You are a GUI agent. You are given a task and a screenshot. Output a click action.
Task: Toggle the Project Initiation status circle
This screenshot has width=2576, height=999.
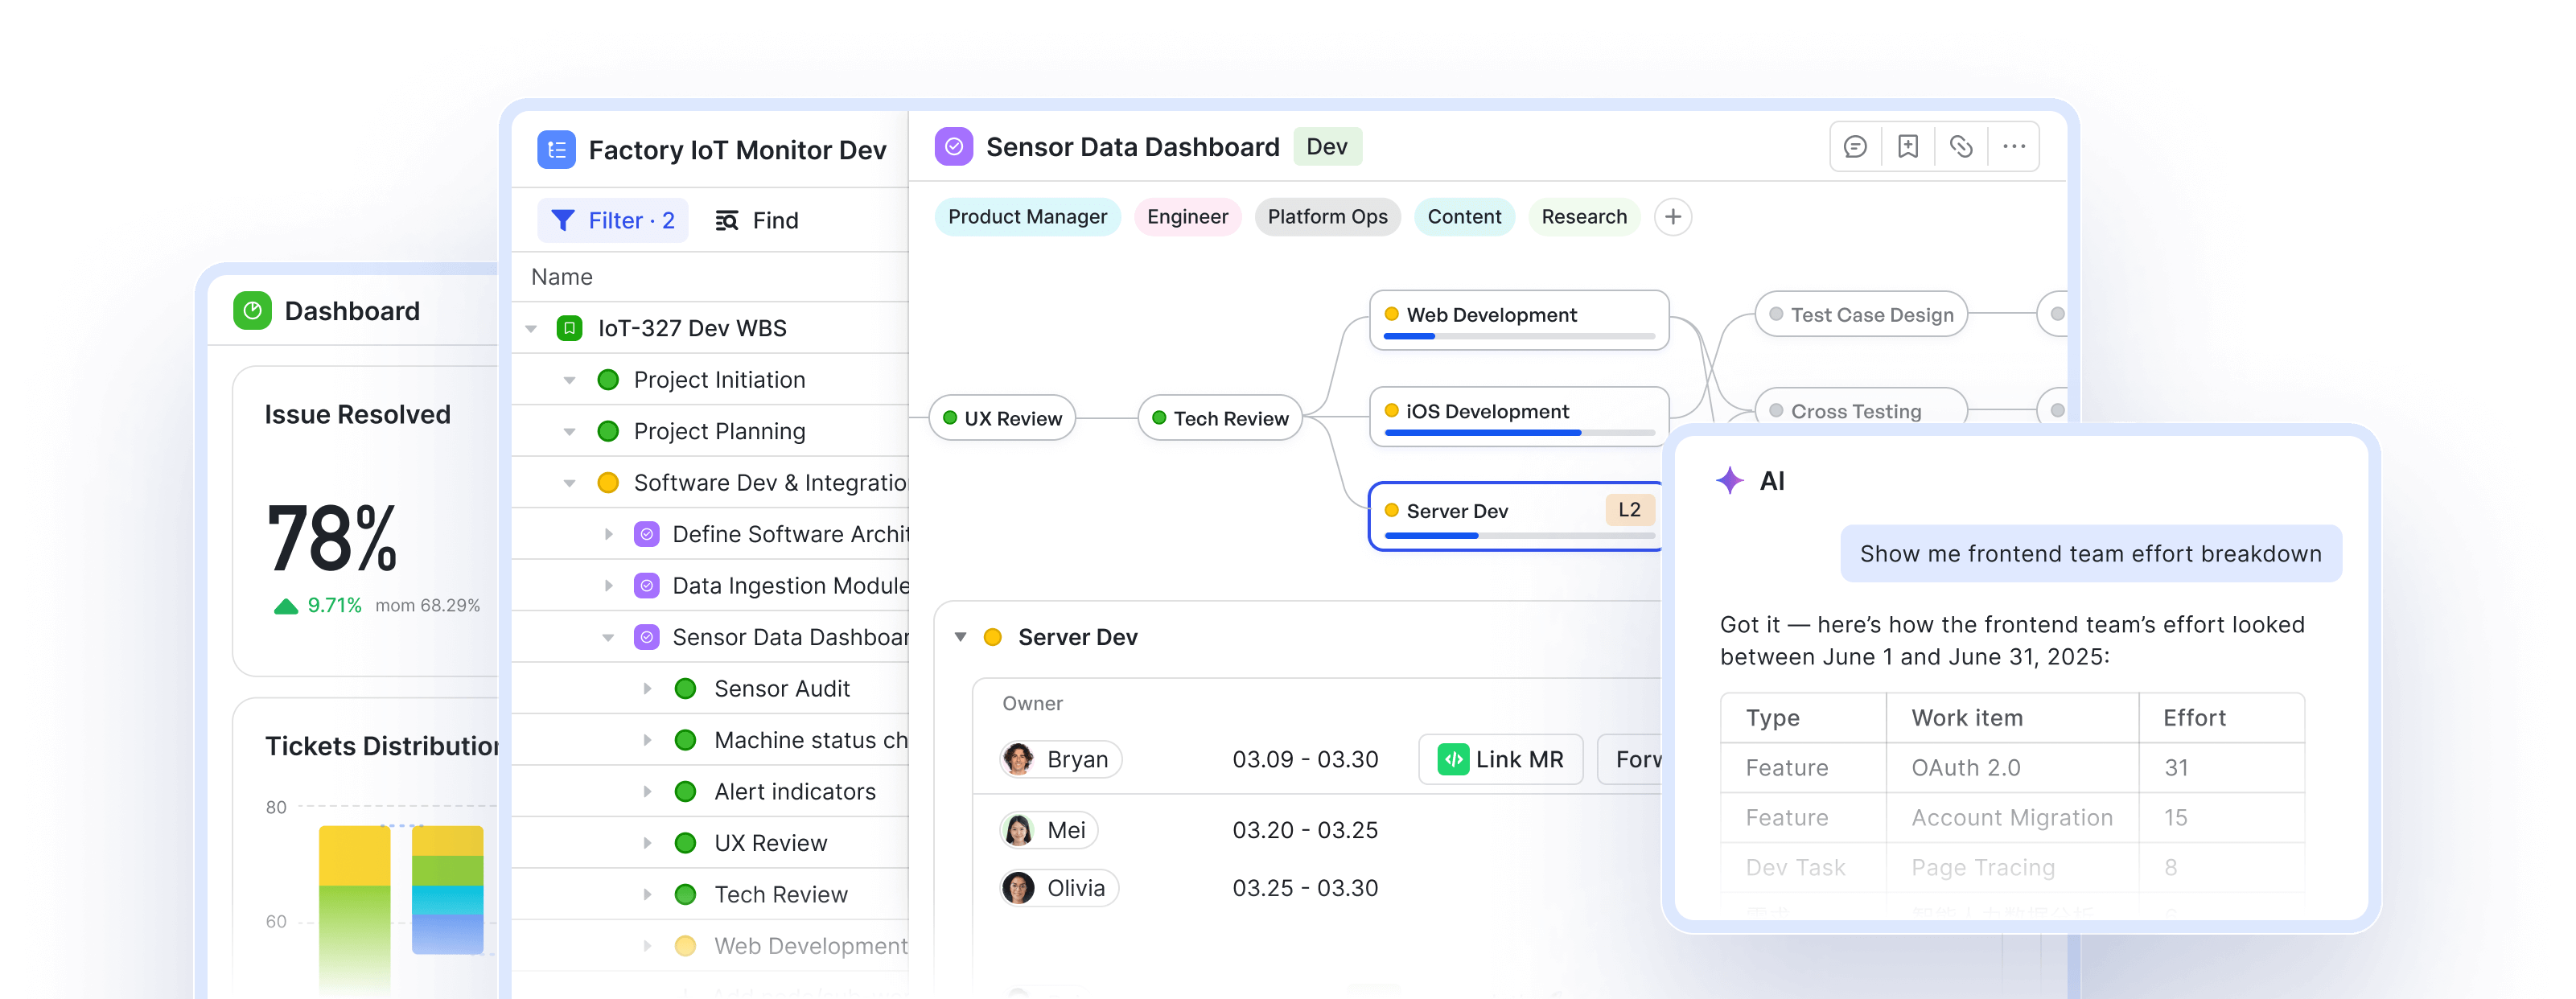(x=607, y=380)
